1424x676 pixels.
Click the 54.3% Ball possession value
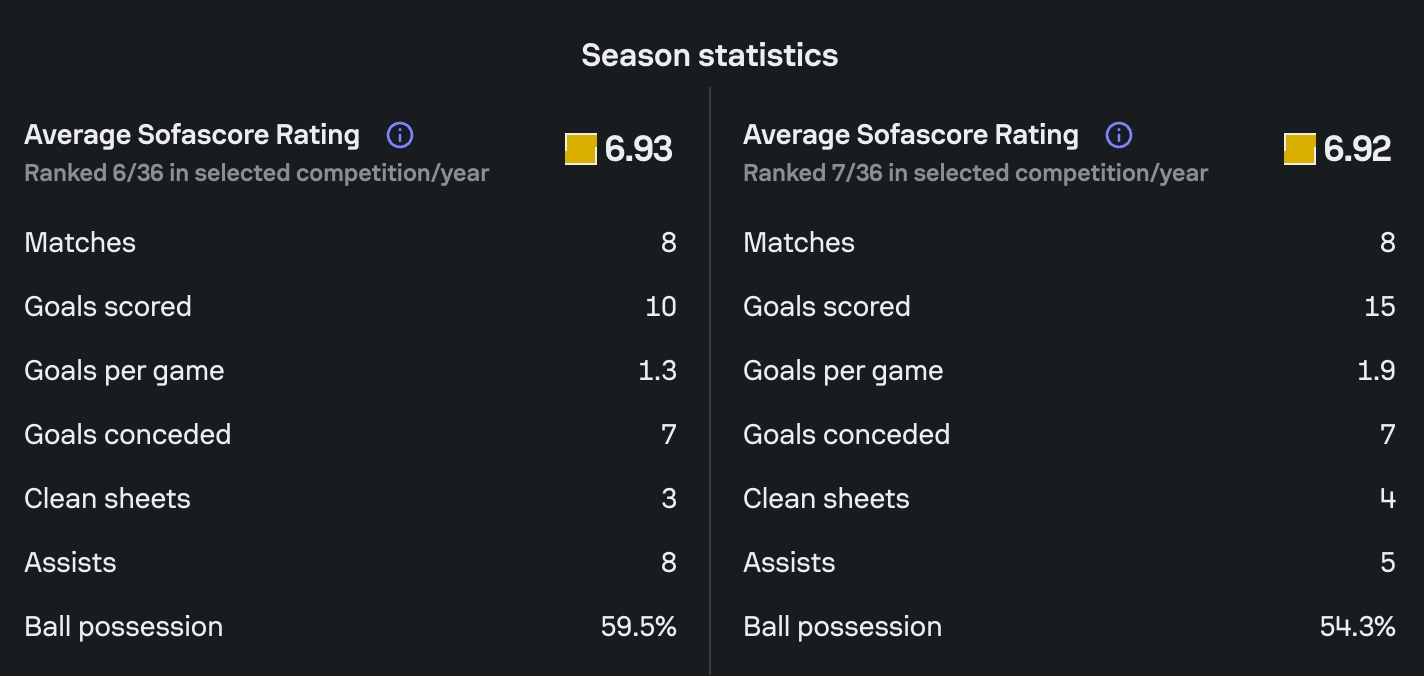[1358, 627]
